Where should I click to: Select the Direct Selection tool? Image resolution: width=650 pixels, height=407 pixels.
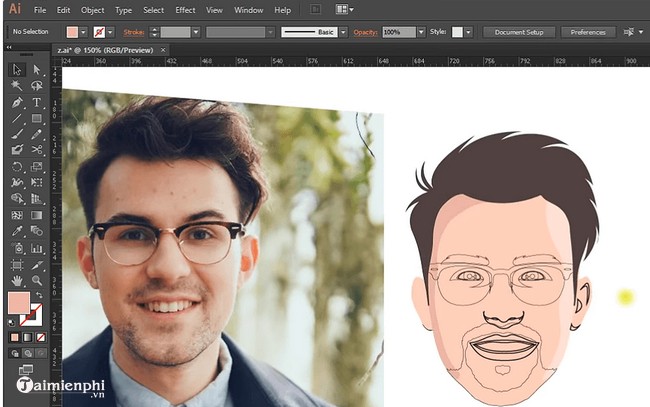pyautogui.click(x=37, y=70)
